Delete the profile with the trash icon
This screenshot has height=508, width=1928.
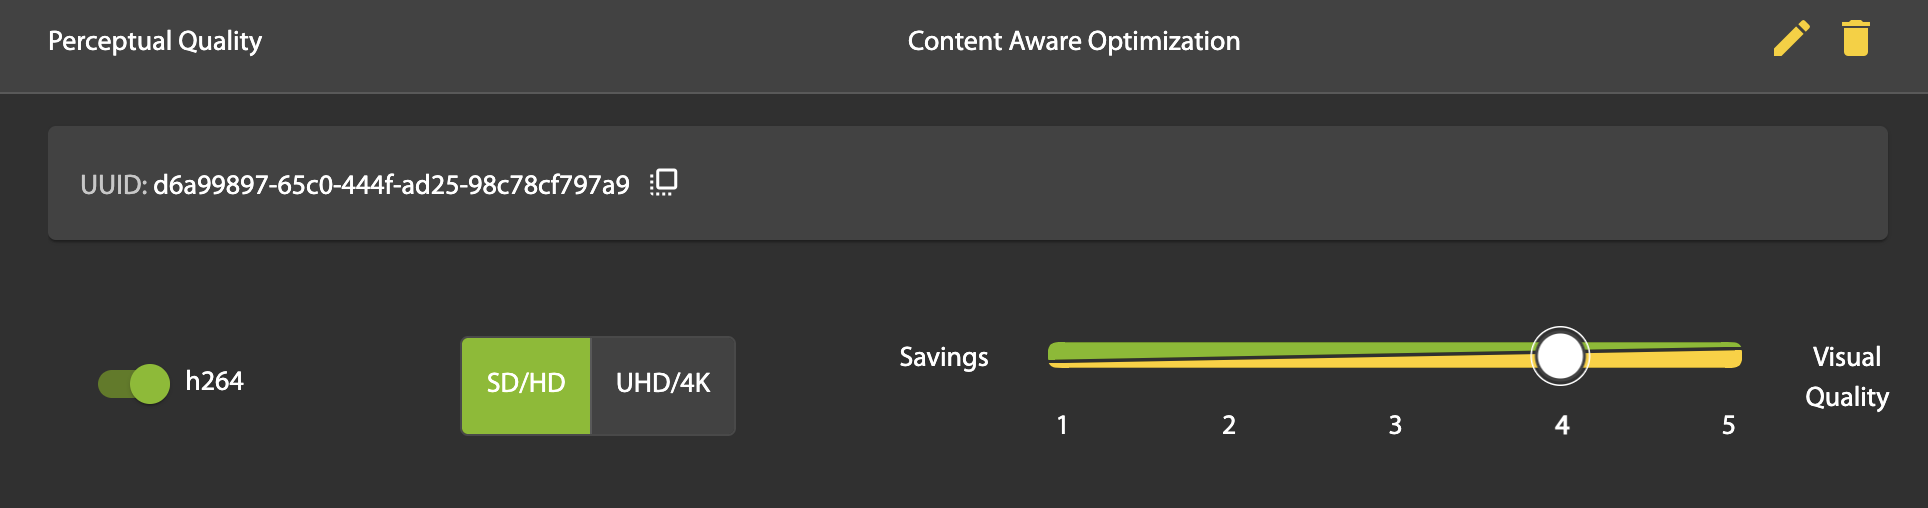click(x=1855, y=39)
